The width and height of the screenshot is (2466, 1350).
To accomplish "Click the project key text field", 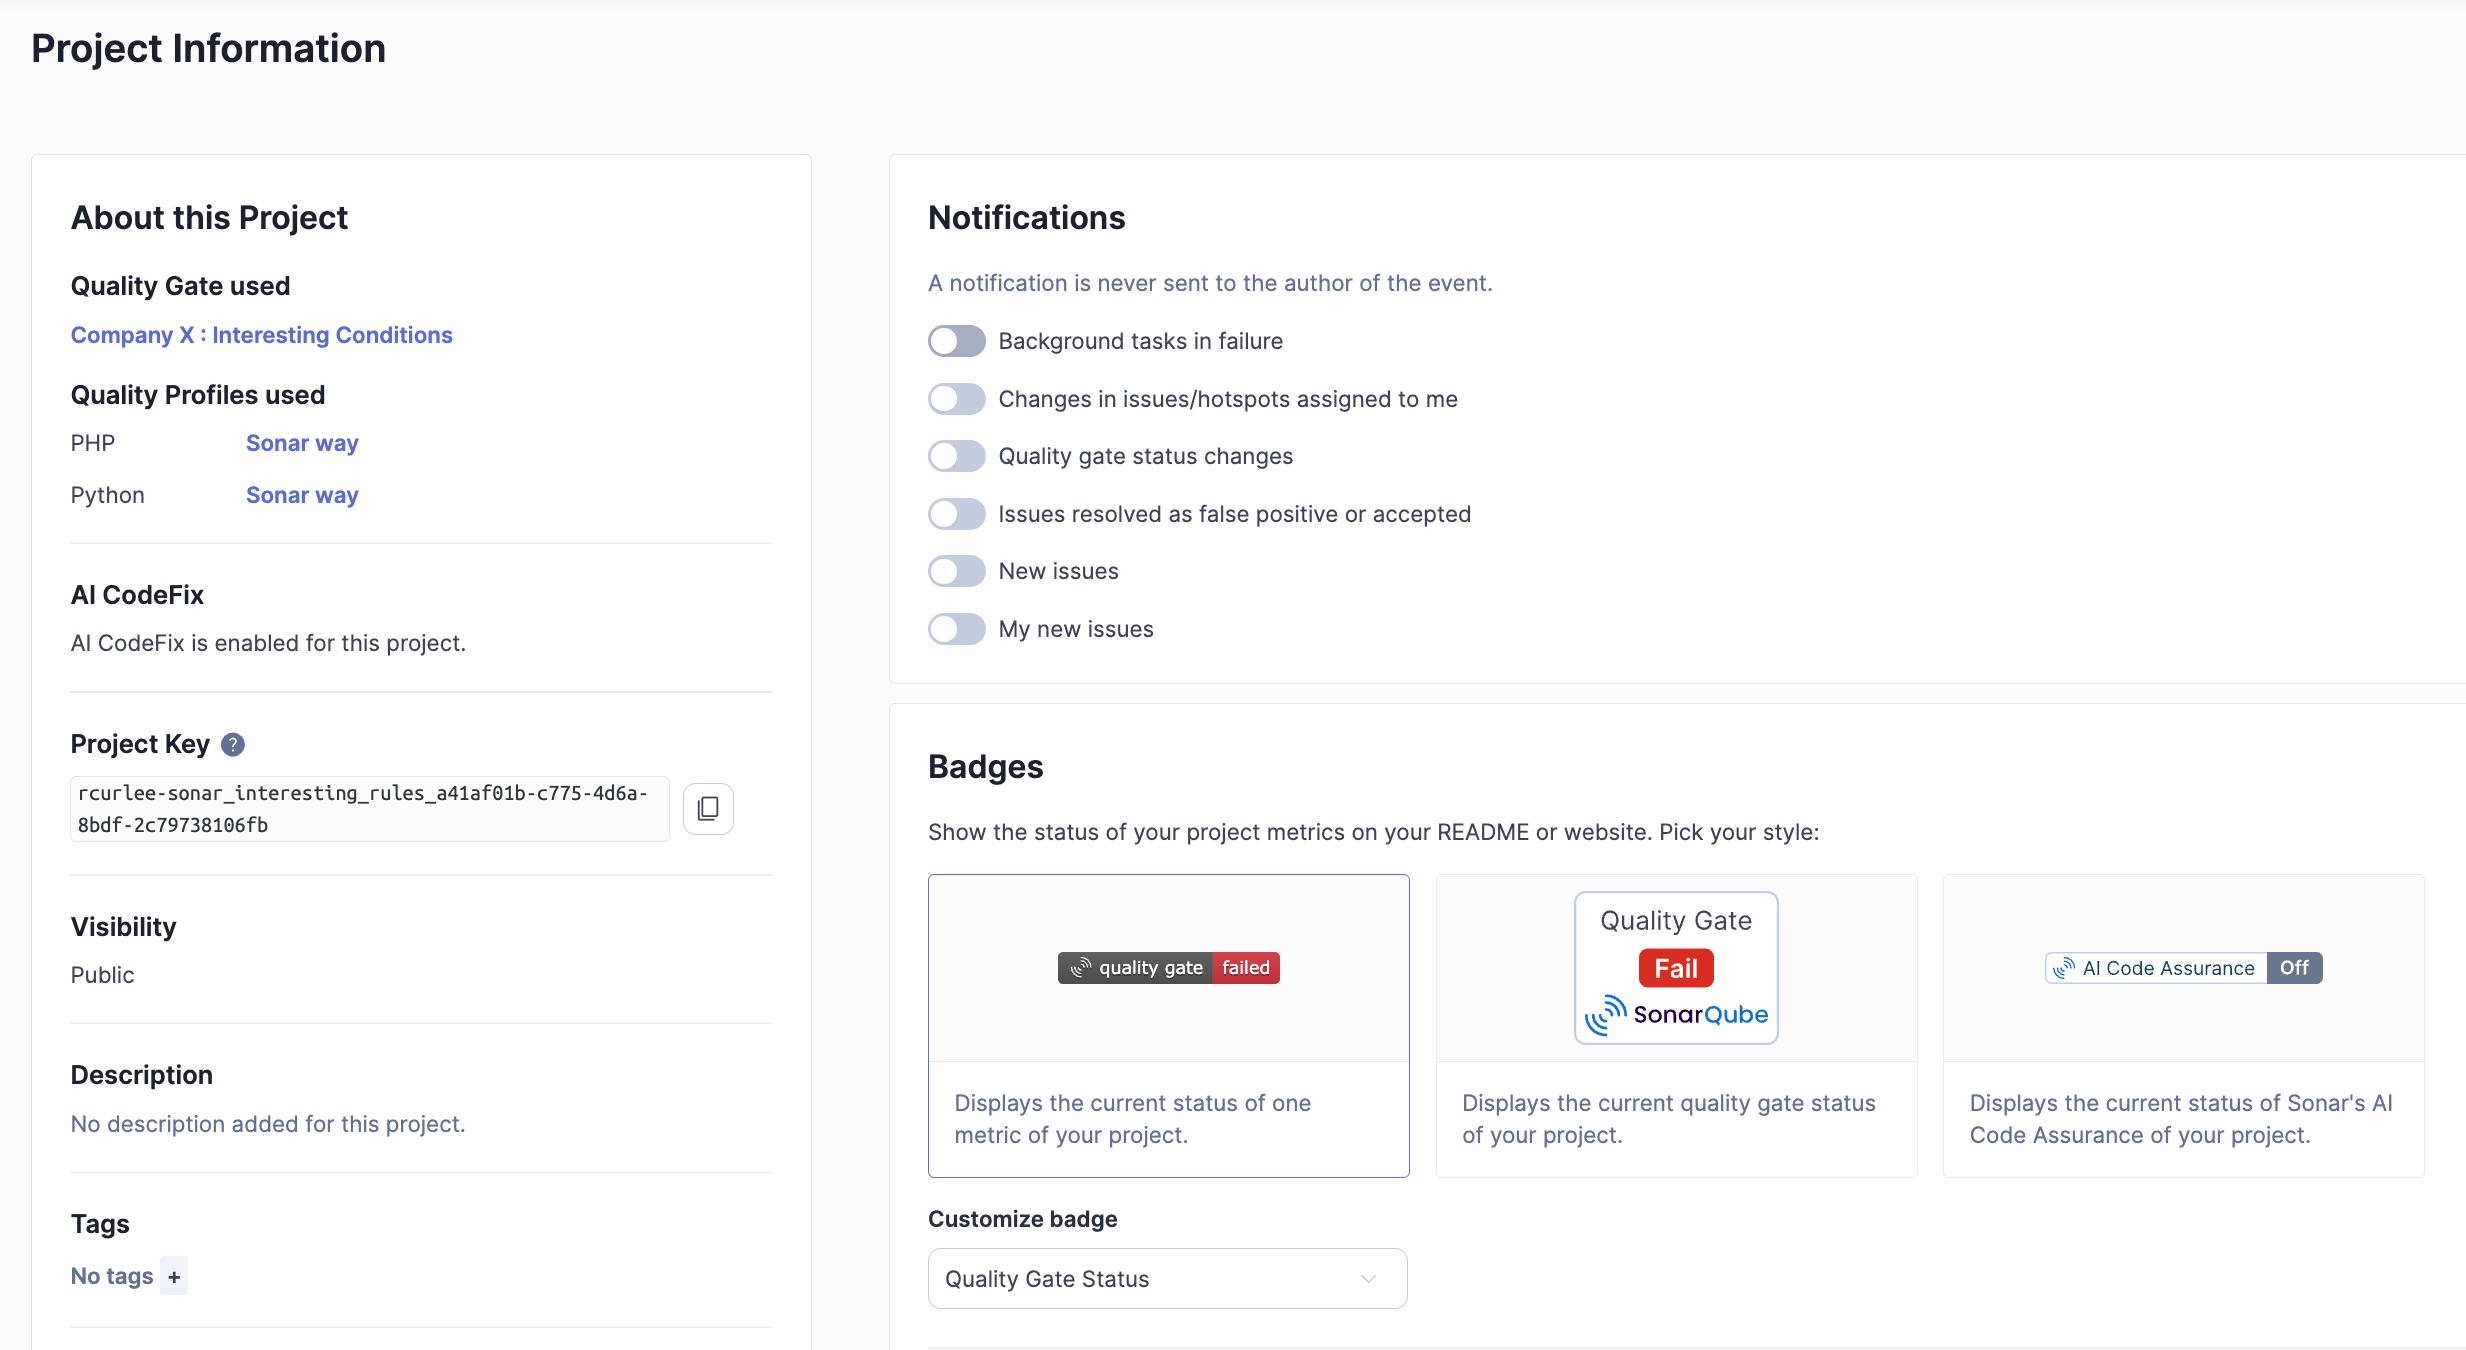I will point(368,808).
